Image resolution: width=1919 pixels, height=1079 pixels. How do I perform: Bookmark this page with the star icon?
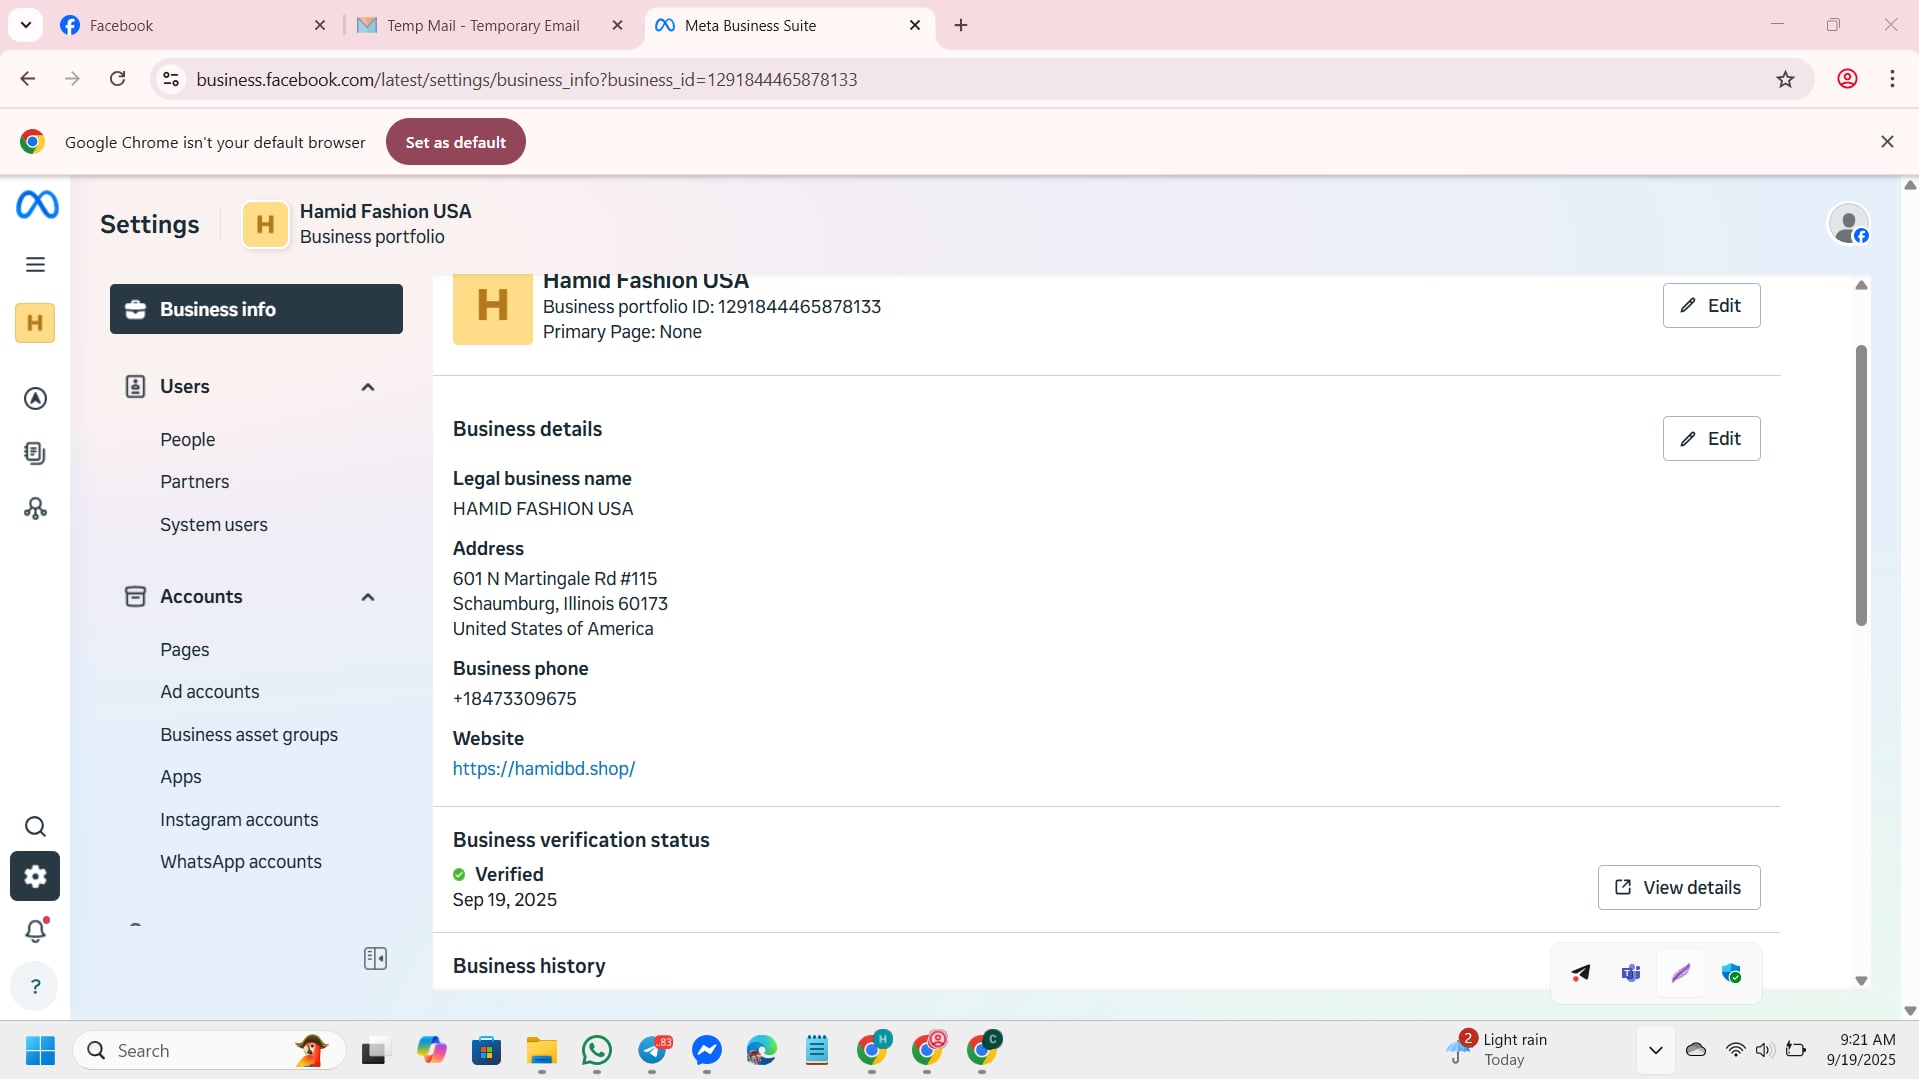(x=1786, y=79)
